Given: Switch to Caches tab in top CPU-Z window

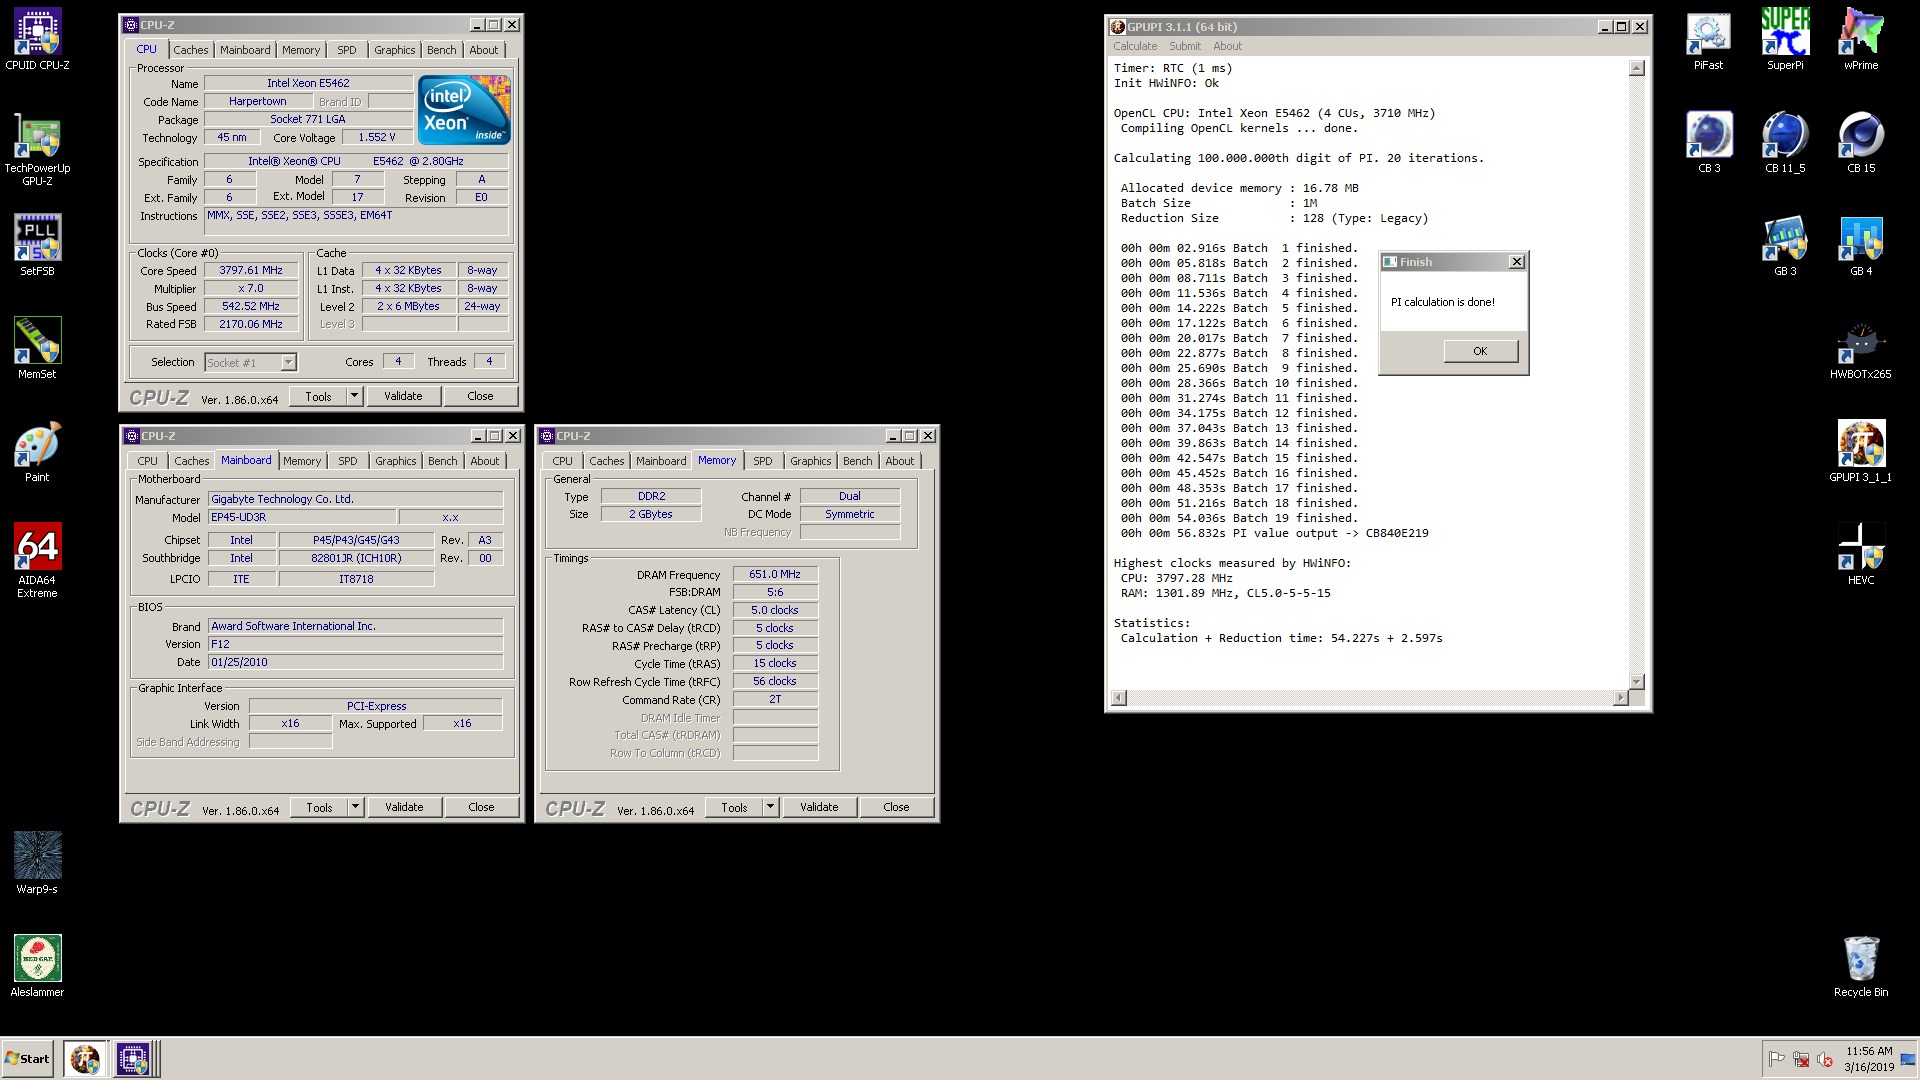Looking at the screenshot, I should [190, 50].
